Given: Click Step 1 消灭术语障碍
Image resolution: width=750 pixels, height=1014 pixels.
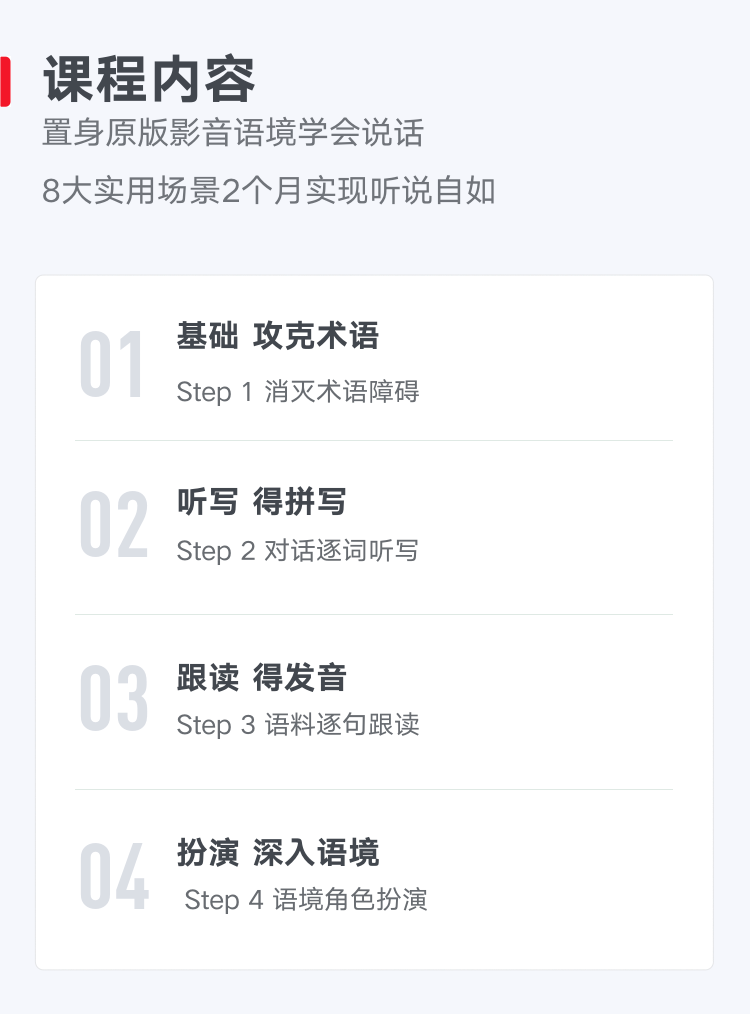Looking at the screenshot, I should 298,391.
